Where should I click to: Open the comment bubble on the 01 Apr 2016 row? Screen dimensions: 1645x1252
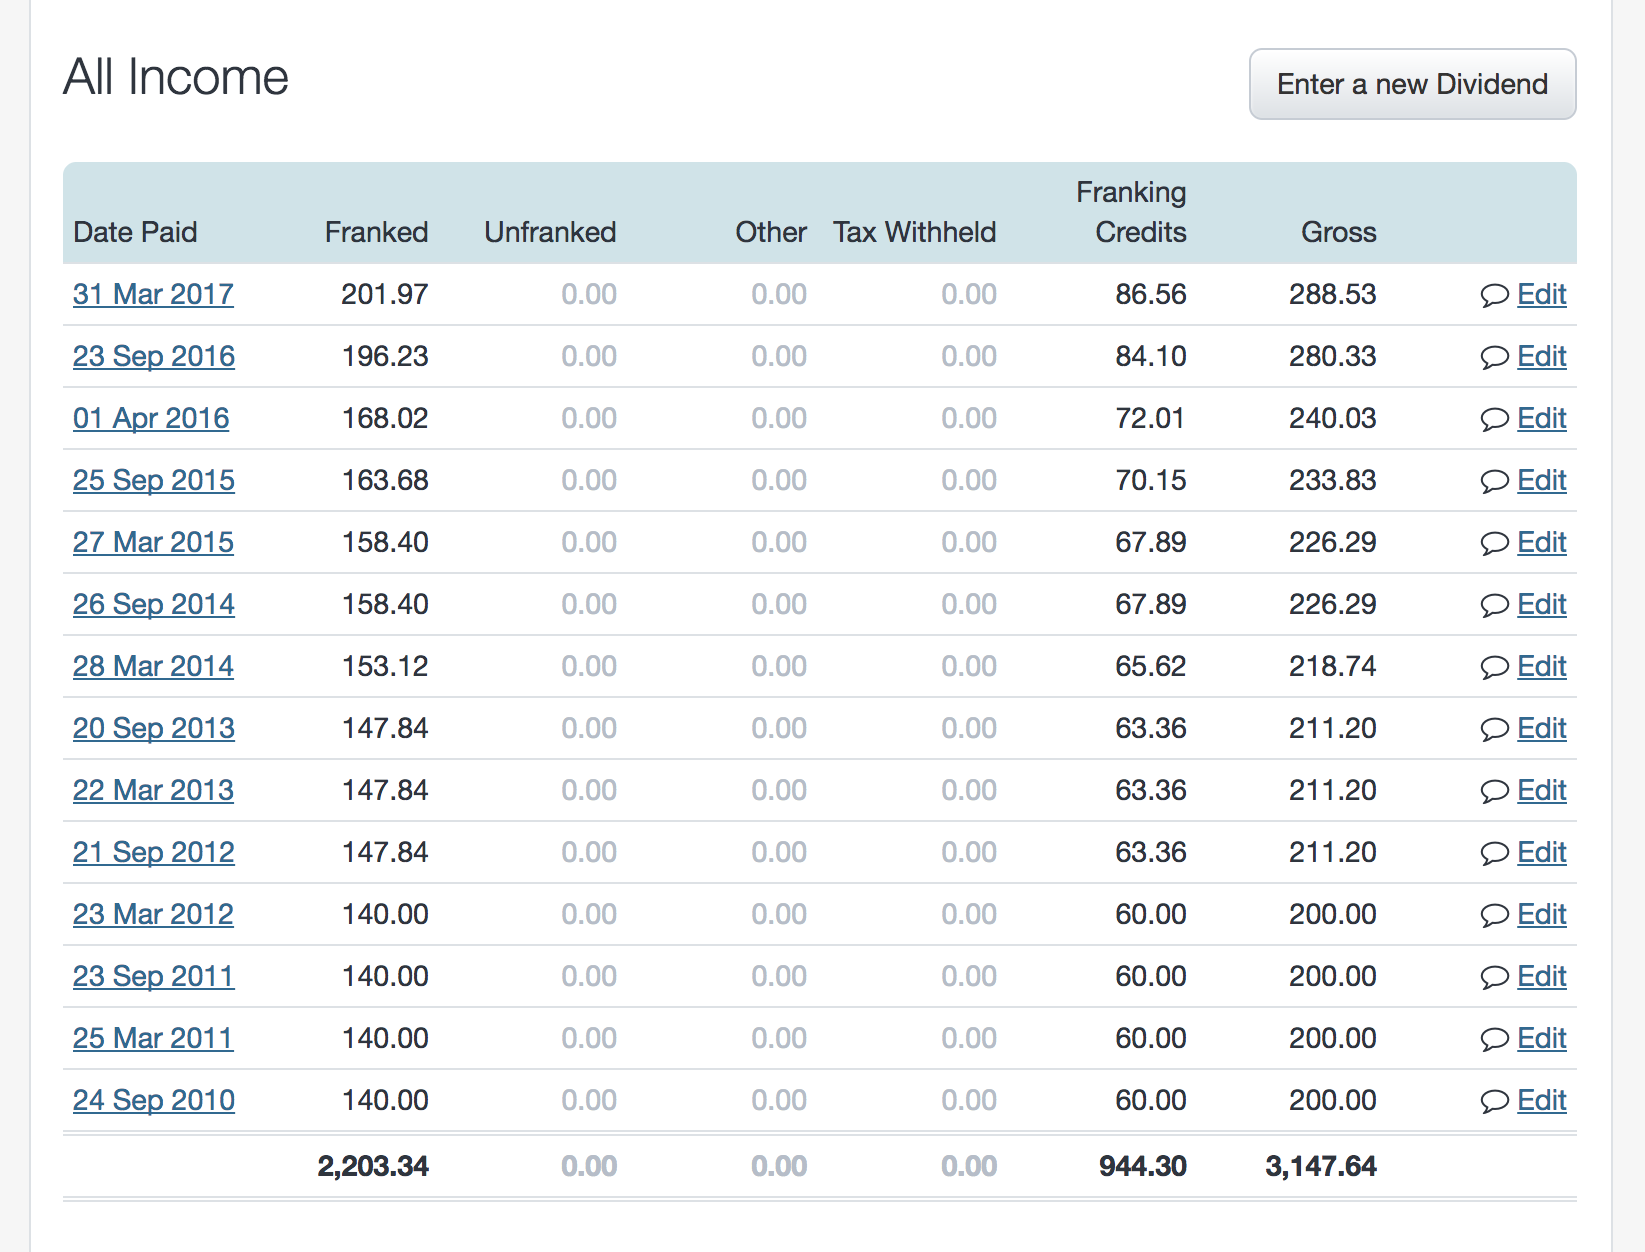tap(1494, 418)
